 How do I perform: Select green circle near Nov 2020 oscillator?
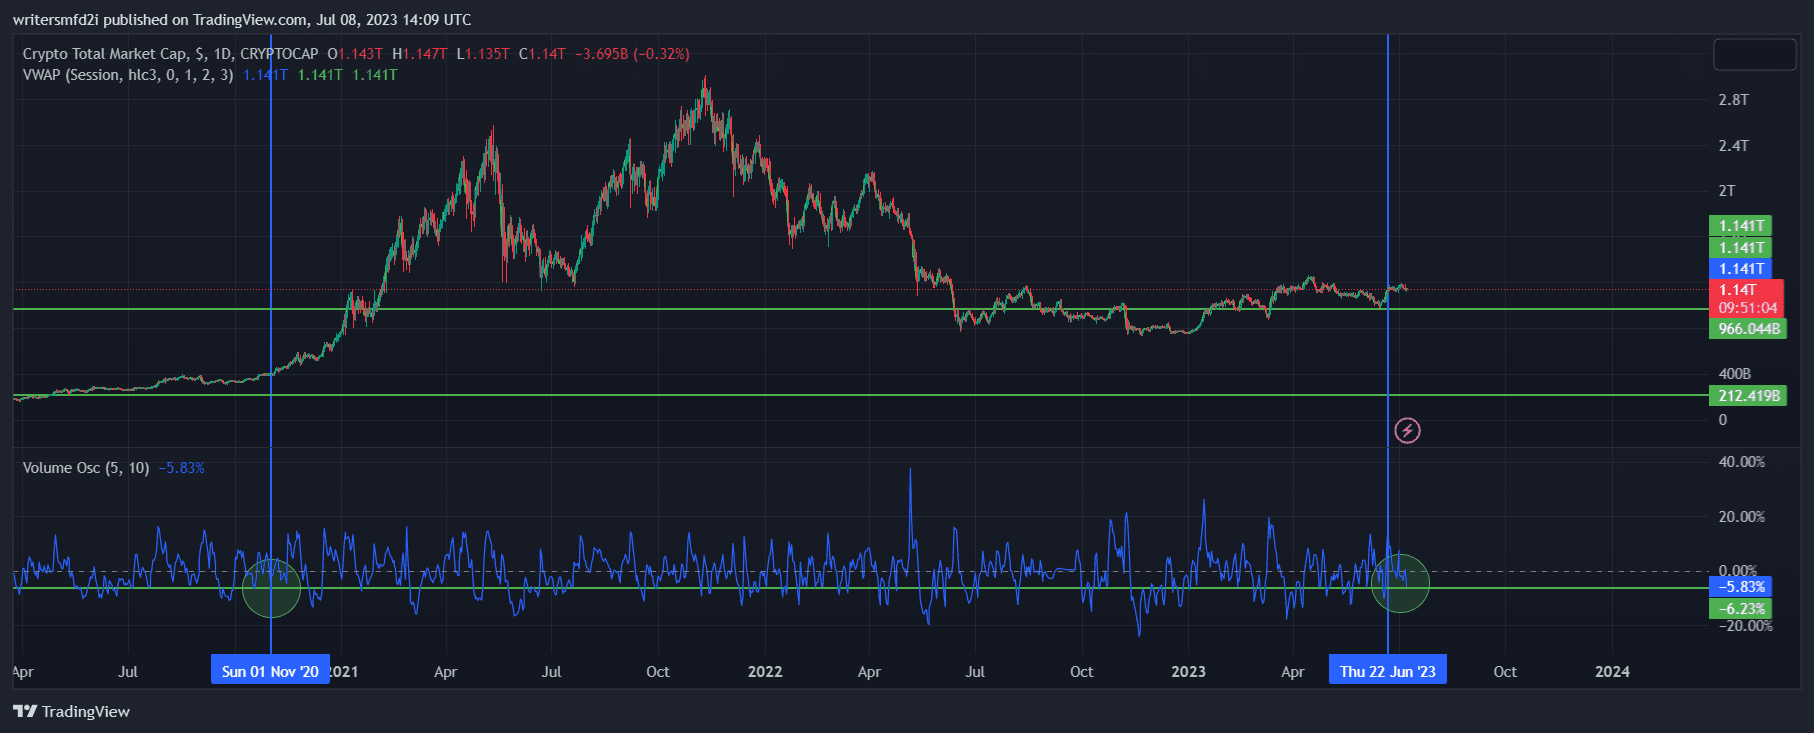point(271,587)
